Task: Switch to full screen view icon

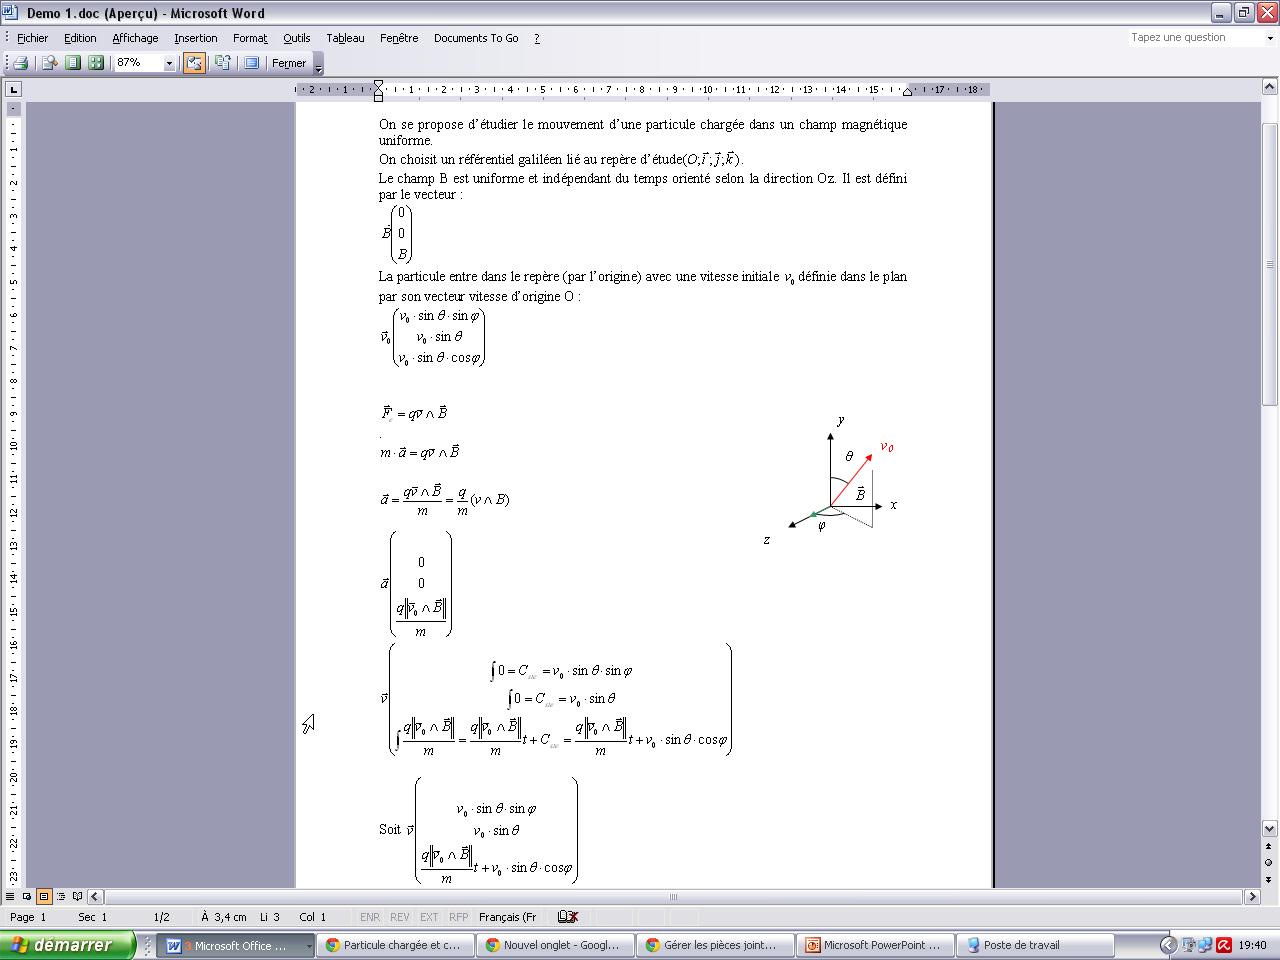Action: pyautogui.click(x=252, y=63)
